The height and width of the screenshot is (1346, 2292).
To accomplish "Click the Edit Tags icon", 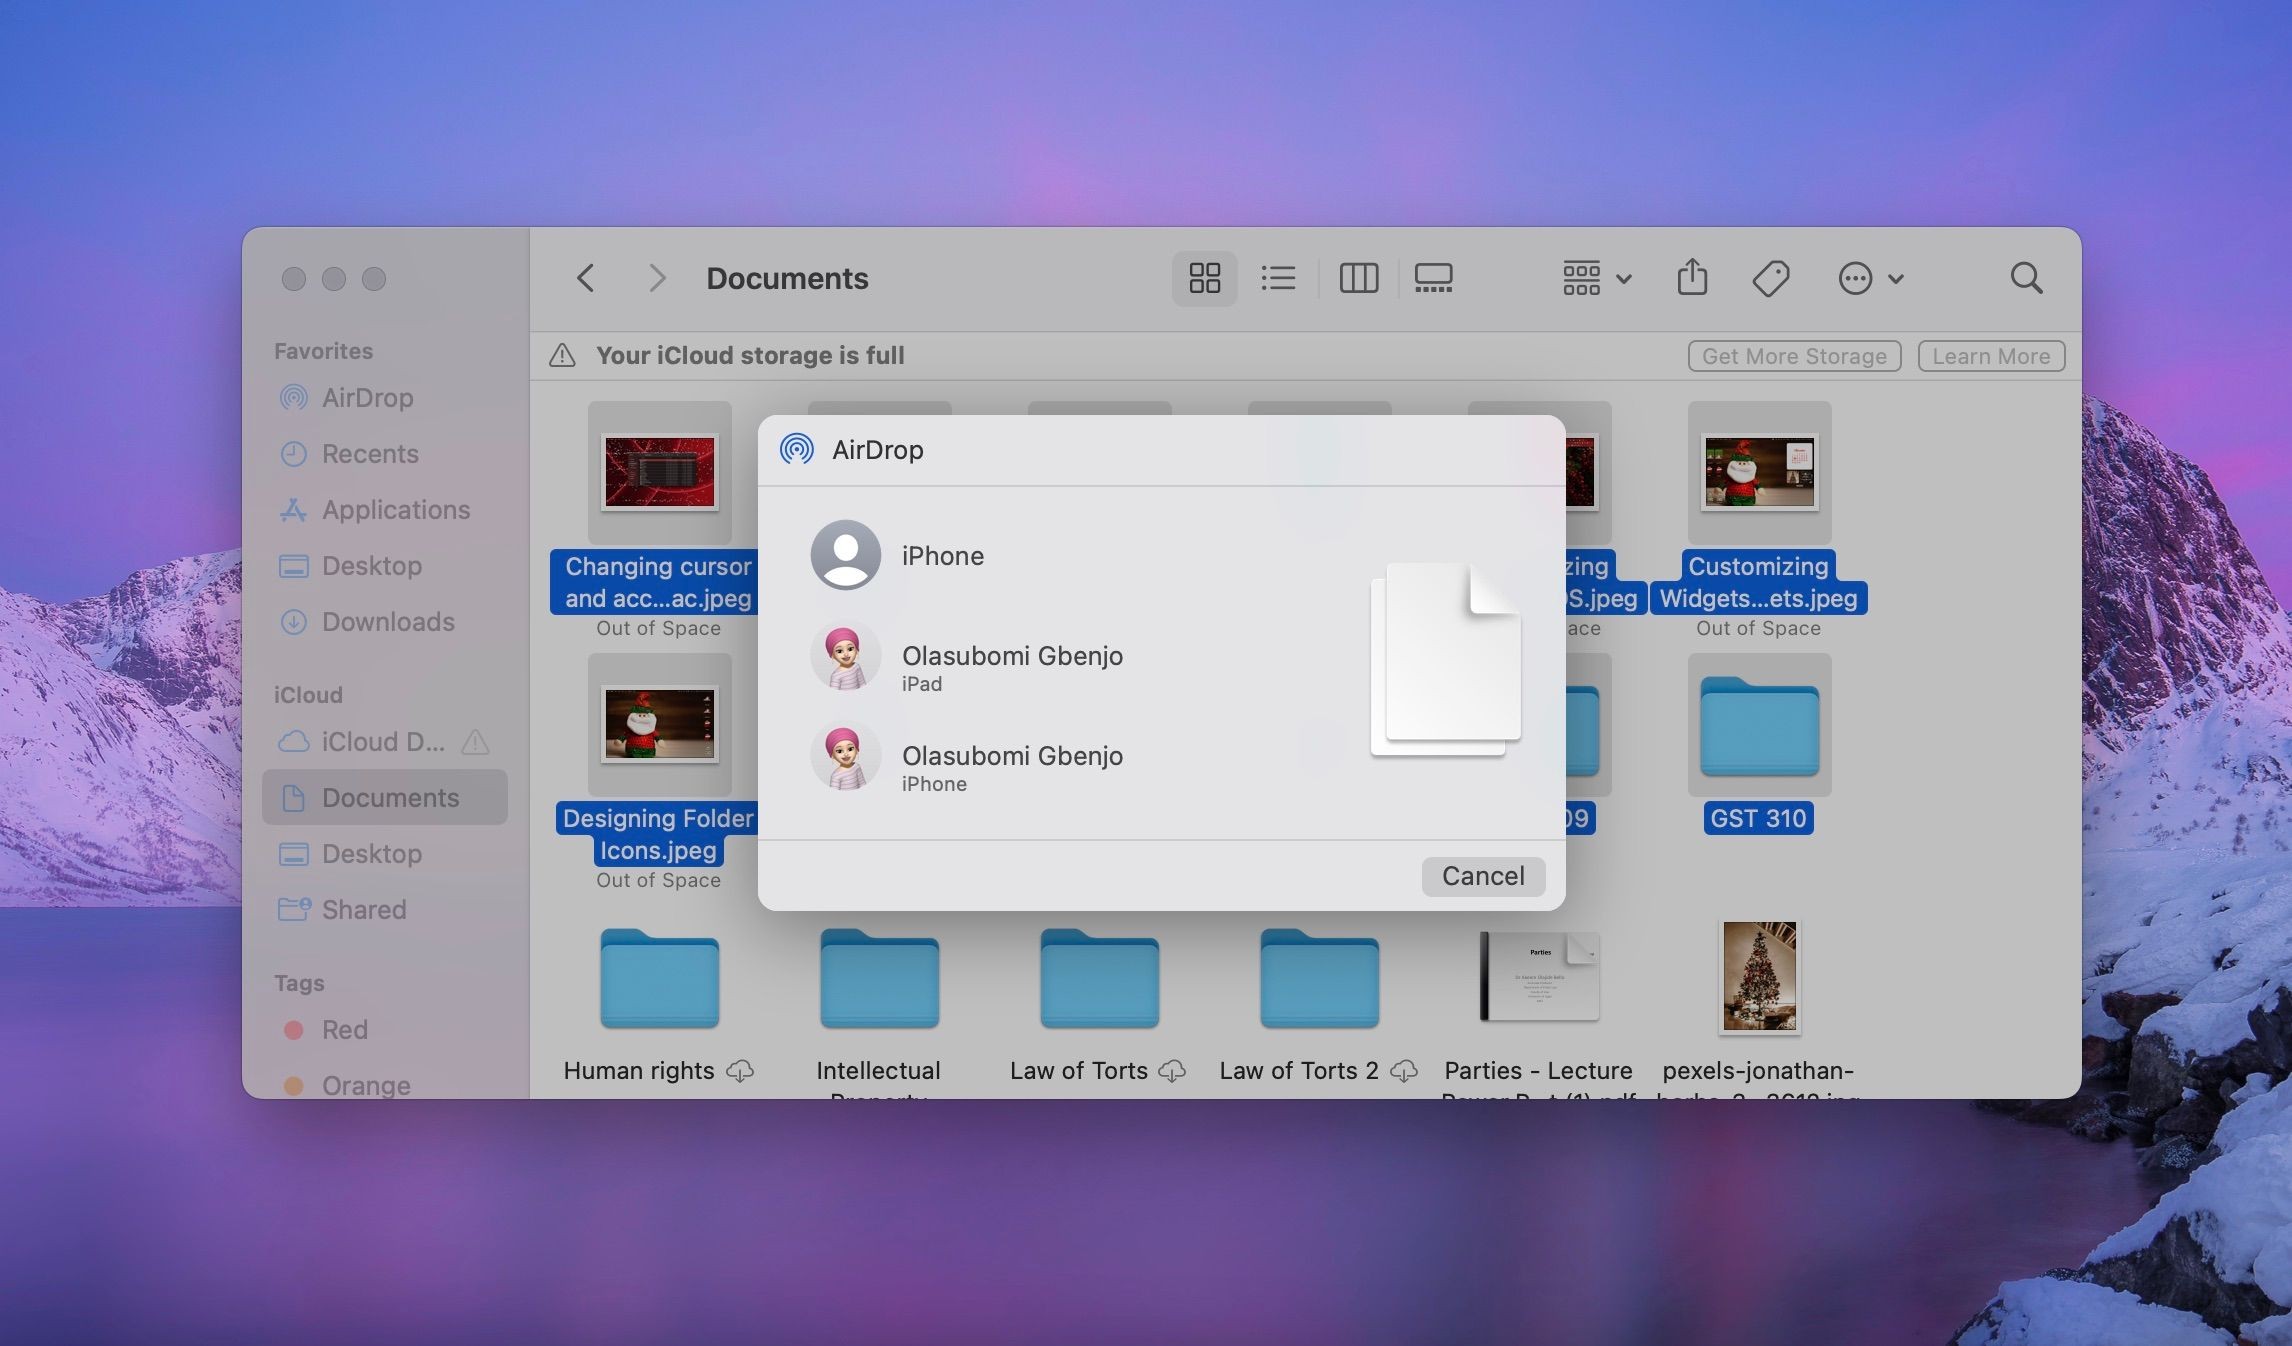I will coord(1770,278).
